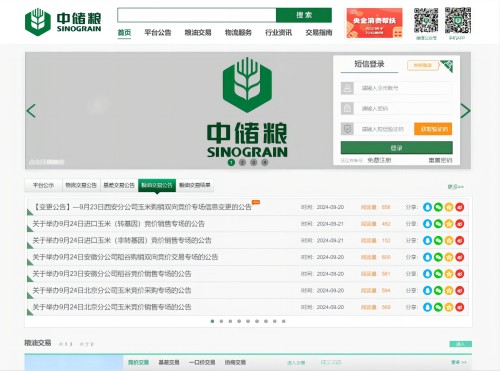Select first pagination dot below announcements list
This screenshot has width=500, height=371.
(x=212, y=321)
